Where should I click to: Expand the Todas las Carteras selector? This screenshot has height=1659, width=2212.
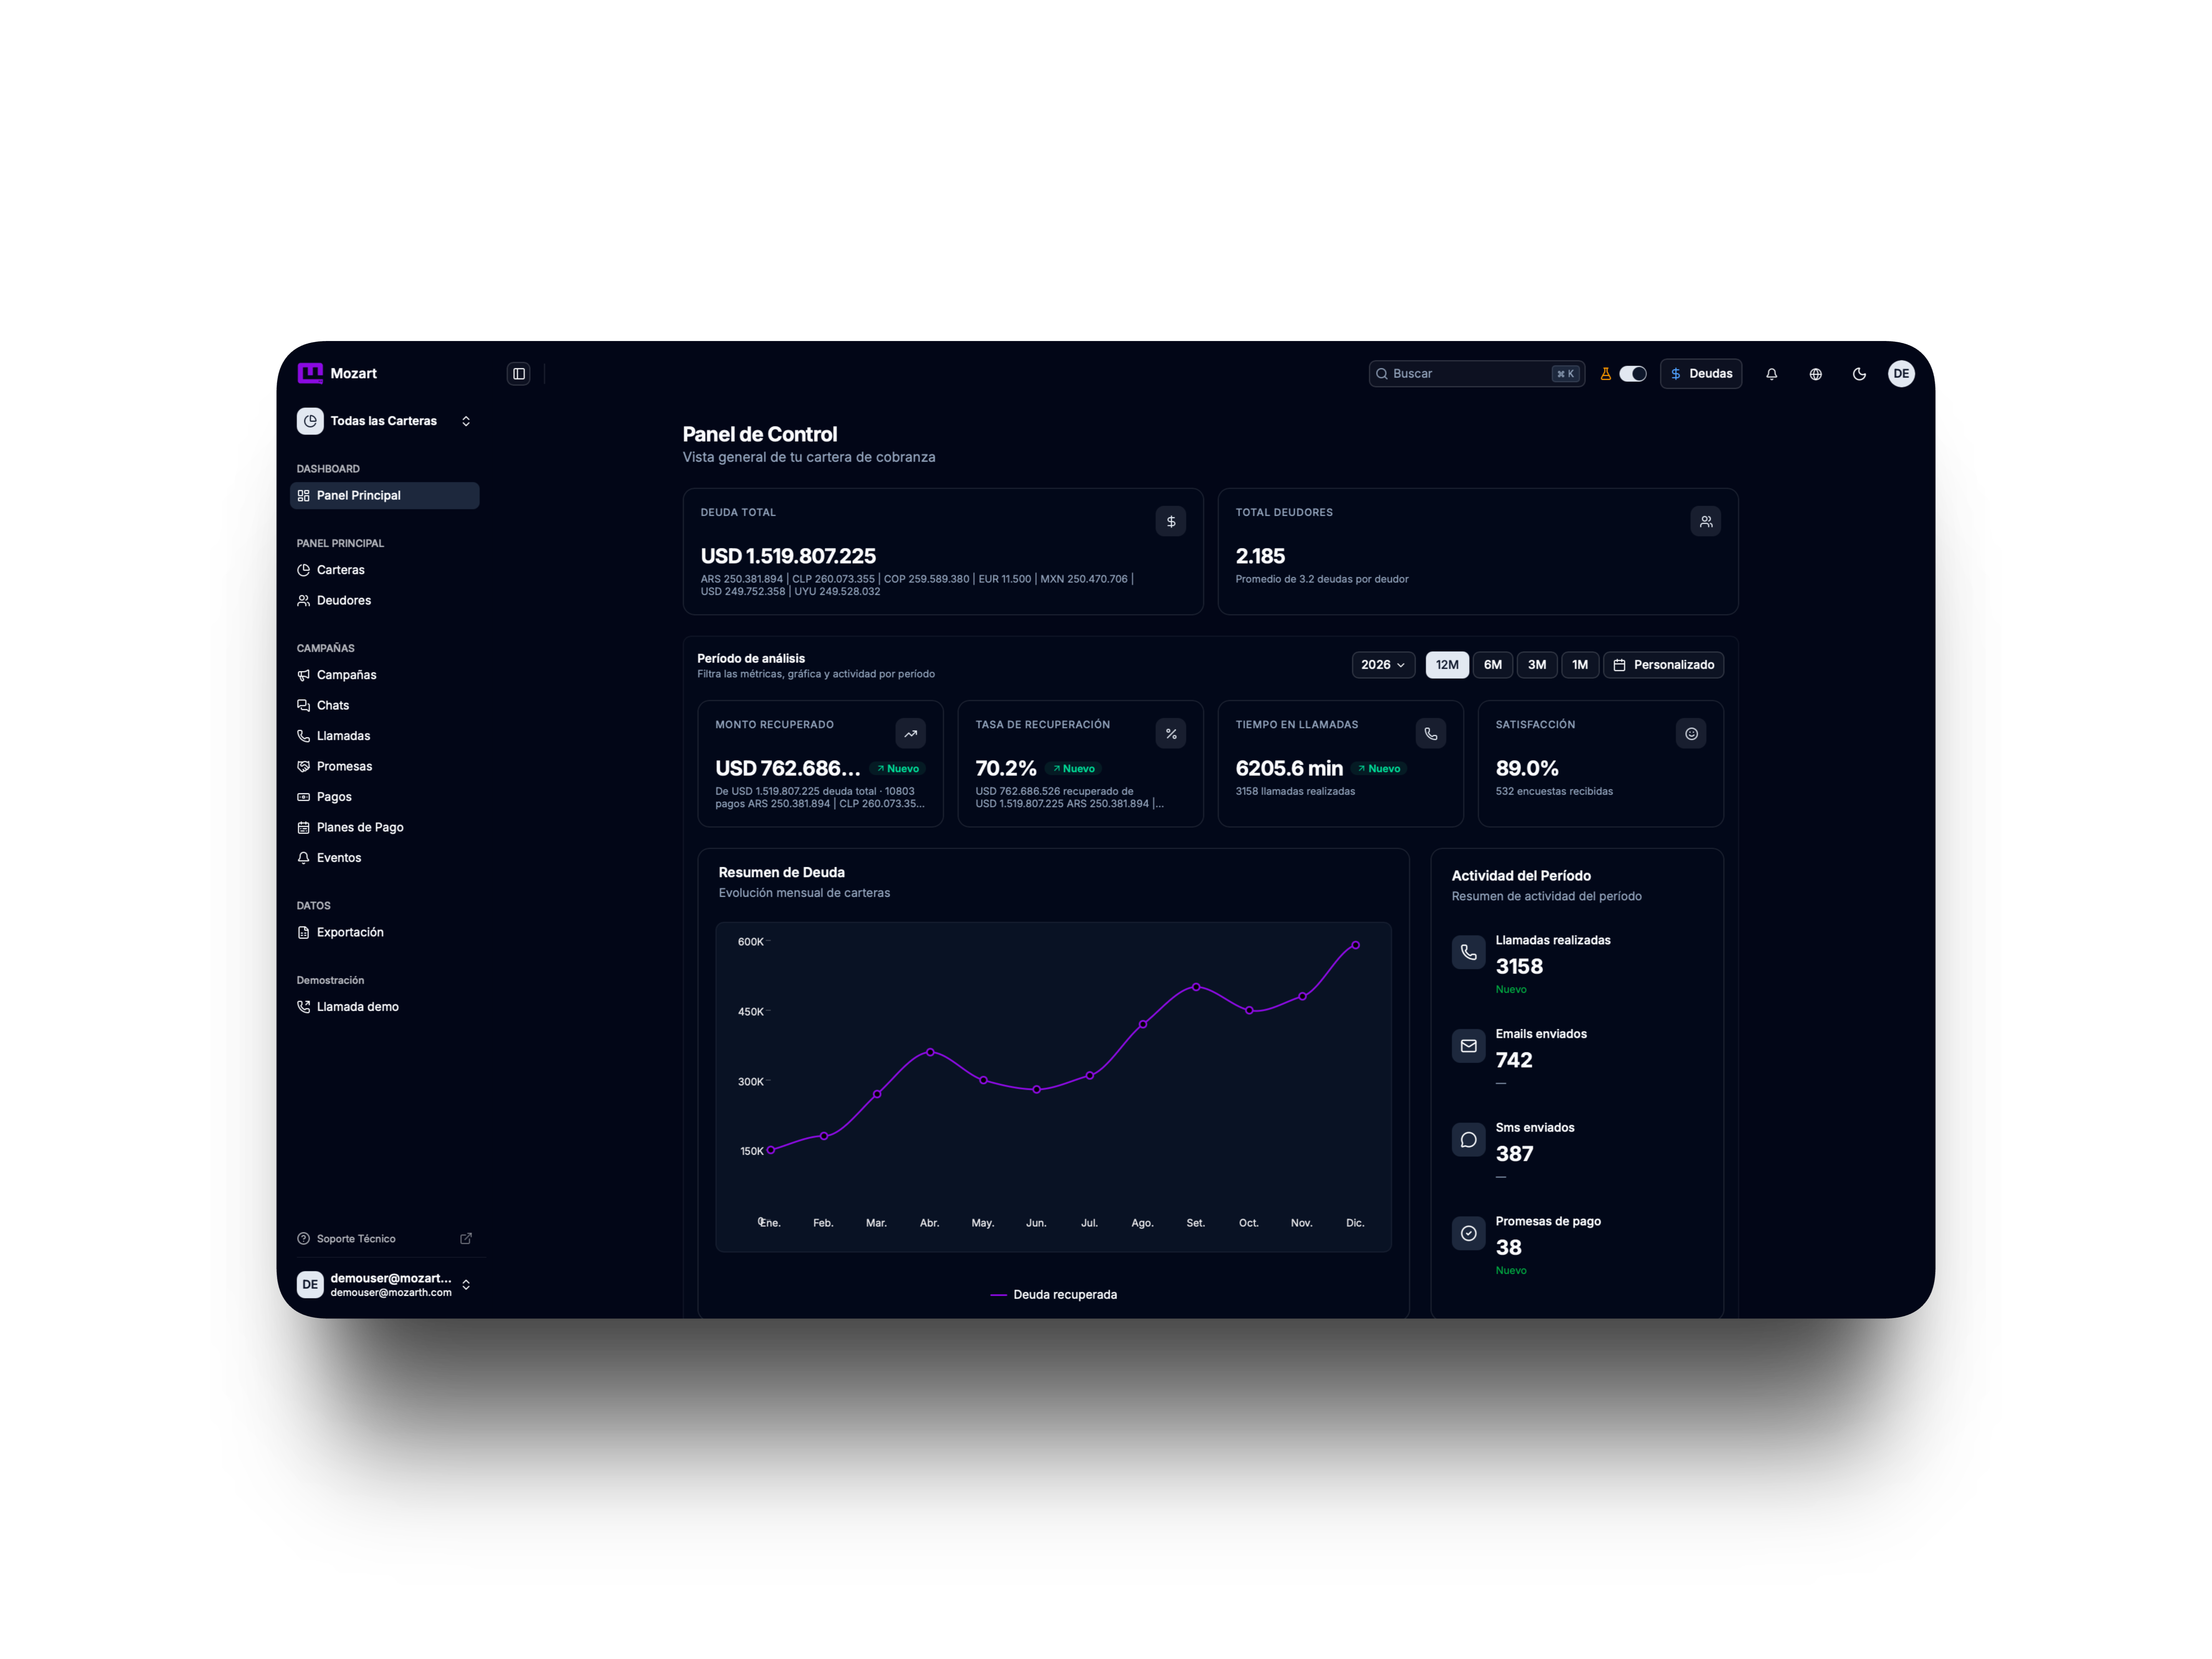[385, 421]
